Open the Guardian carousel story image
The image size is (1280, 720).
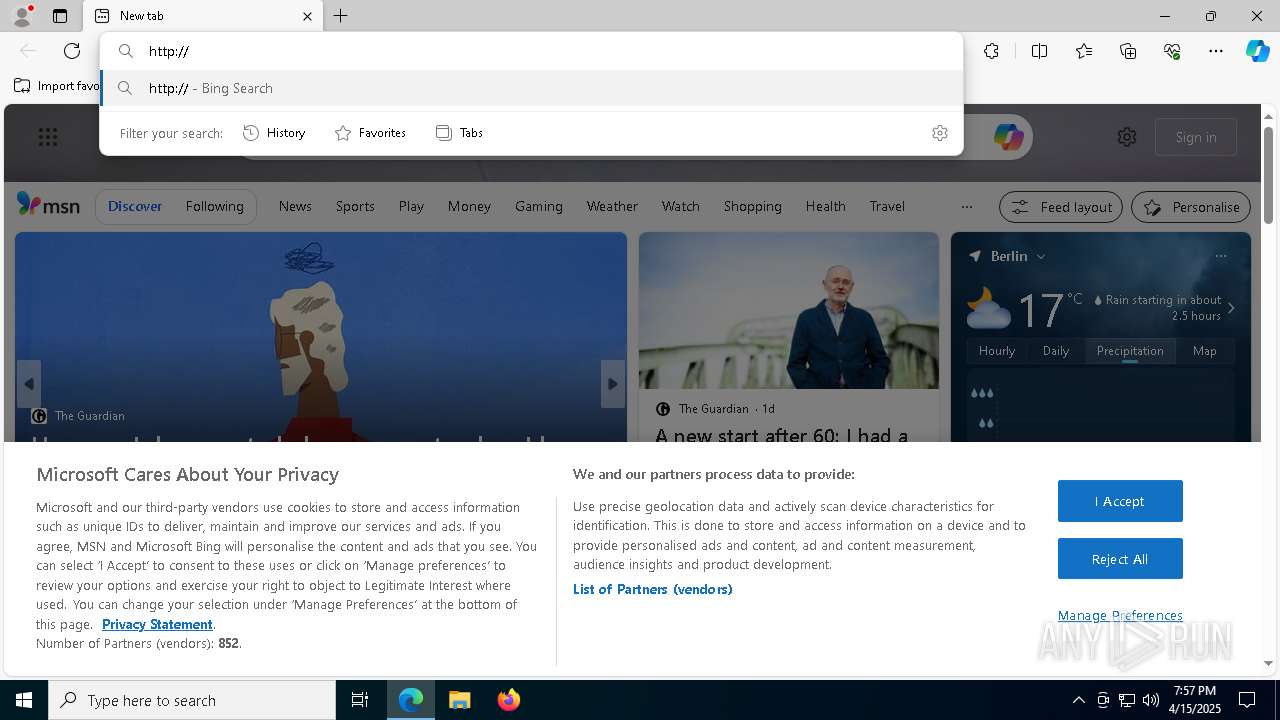321,336
